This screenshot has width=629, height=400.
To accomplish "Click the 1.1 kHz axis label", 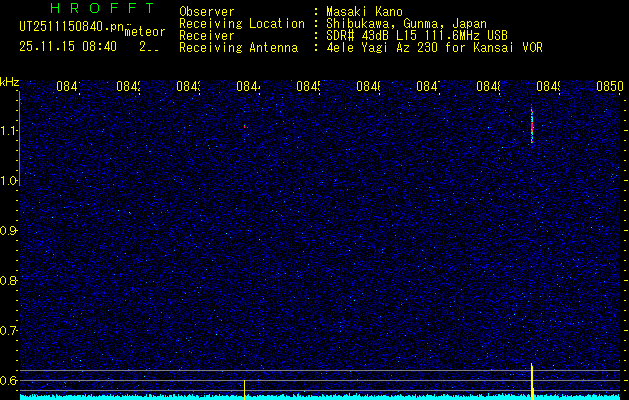I will [8, 131].
